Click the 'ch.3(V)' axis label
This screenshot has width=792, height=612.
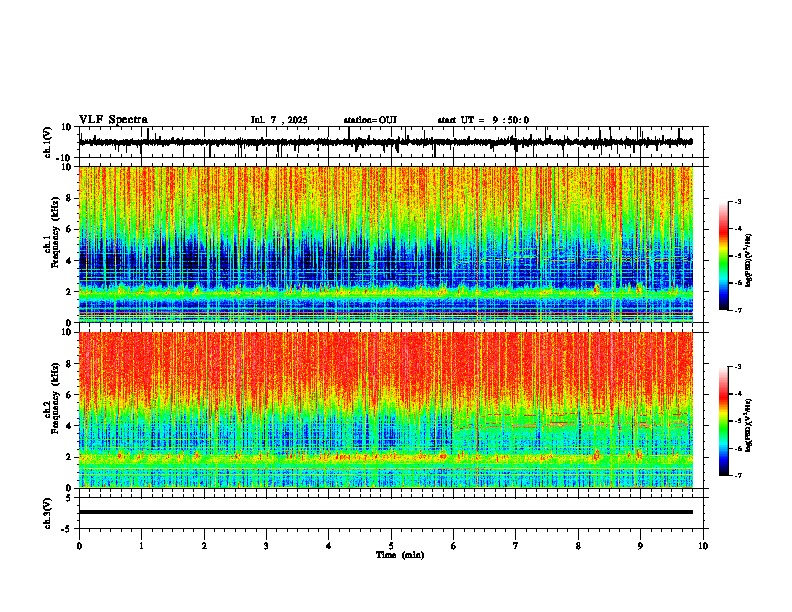pos(48,513)
